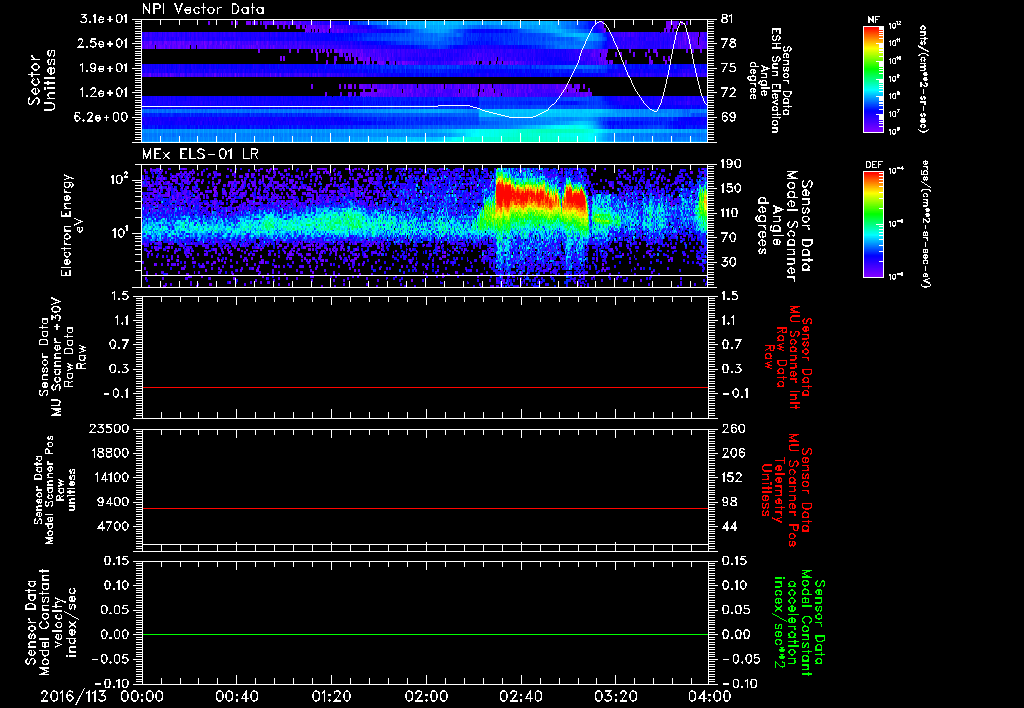Click the red high-flux burst in ELS spectrogram
Viewport: 1024px width, 708px height.
(x=528, y=195)
